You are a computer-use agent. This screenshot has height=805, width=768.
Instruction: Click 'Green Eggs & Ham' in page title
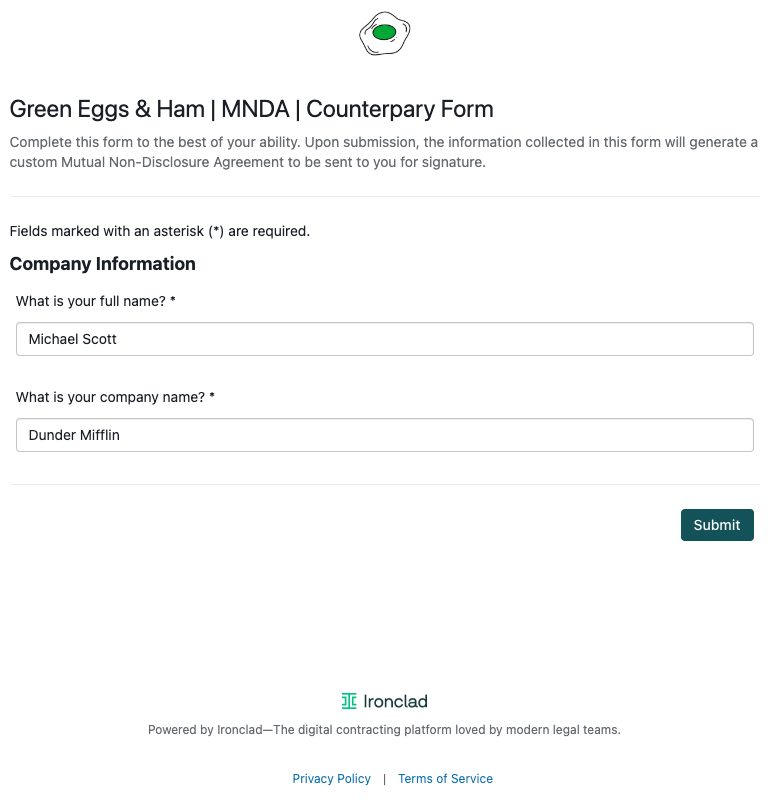click(107, 109)
